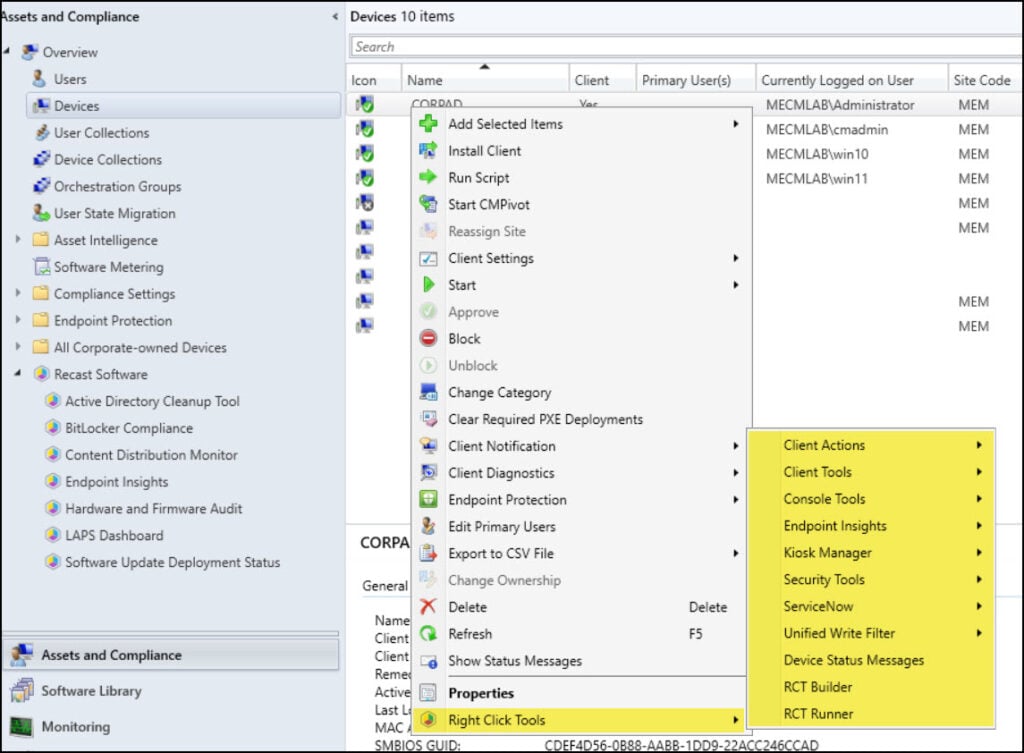Sort by the Site Code column header

985,80
